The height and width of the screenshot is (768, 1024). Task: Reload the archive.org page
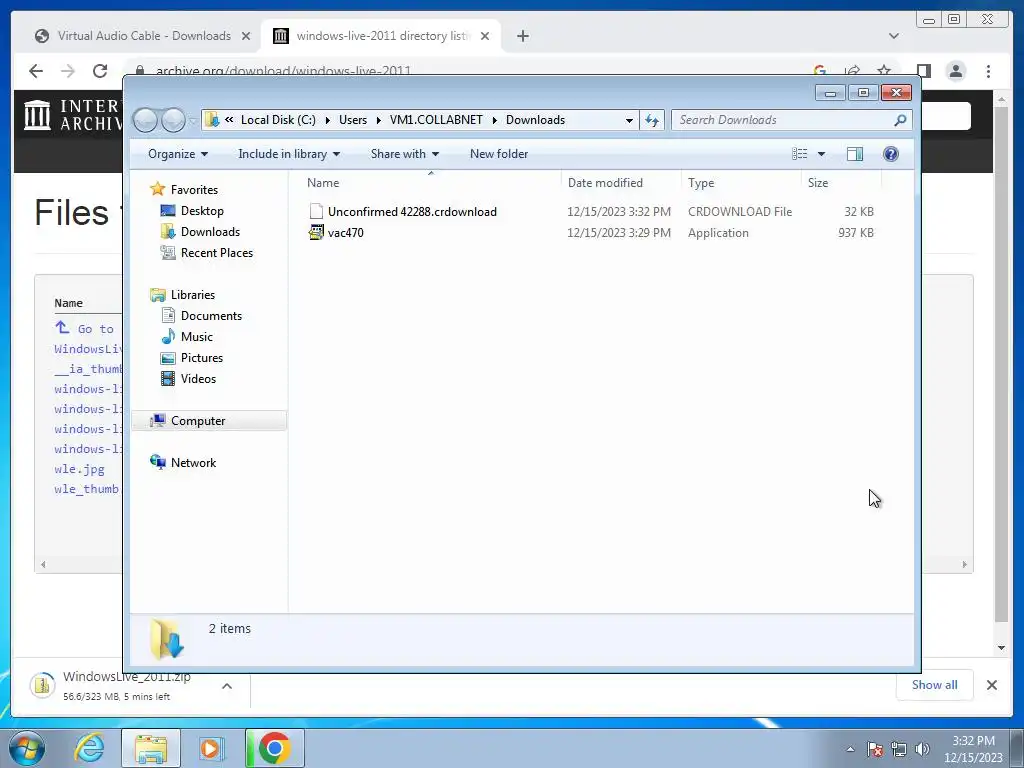(x=99, y=71)
